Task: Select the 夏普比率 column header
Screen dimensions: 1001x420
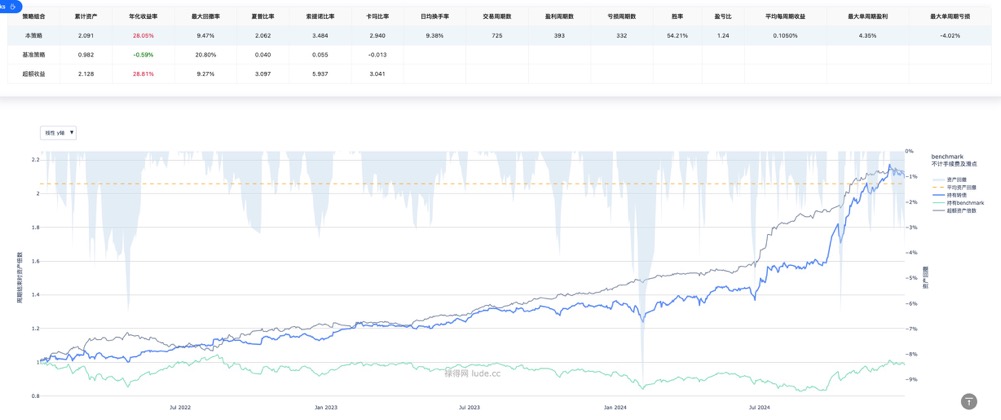Action: pyautogui.click(x=263, y=17)
